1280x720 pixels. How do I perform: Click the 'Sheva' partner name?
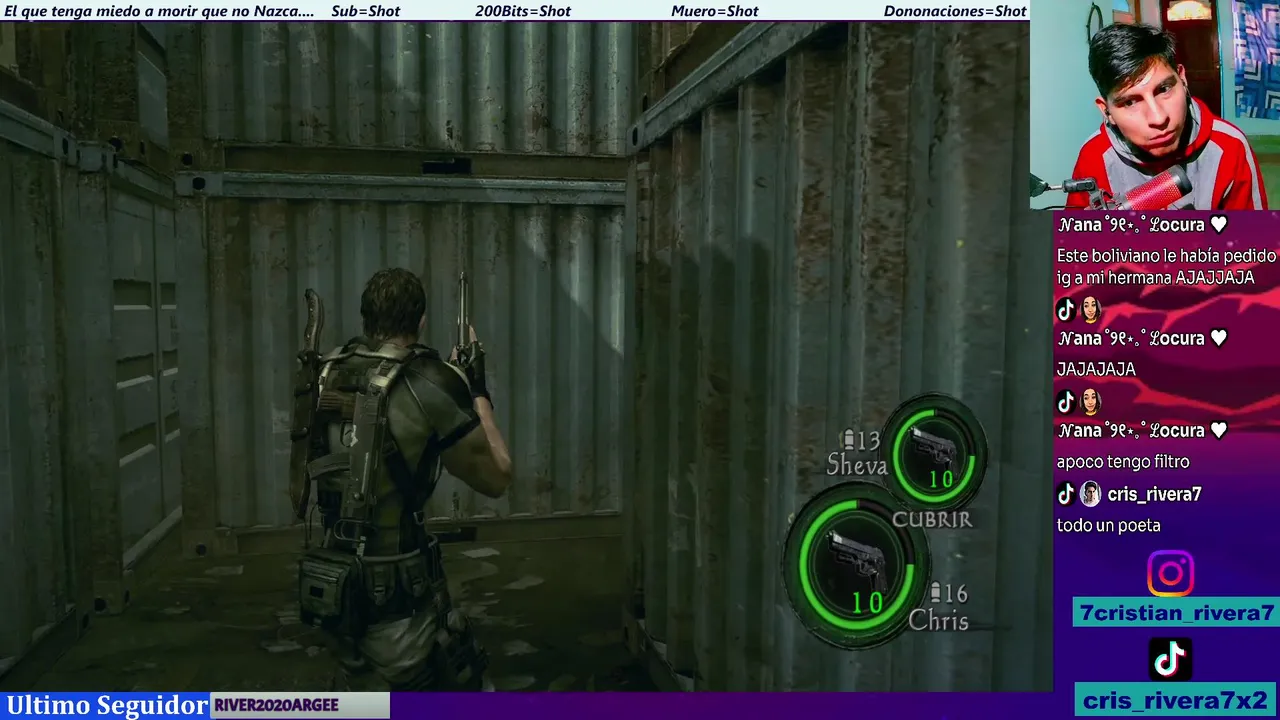(857, 465)
